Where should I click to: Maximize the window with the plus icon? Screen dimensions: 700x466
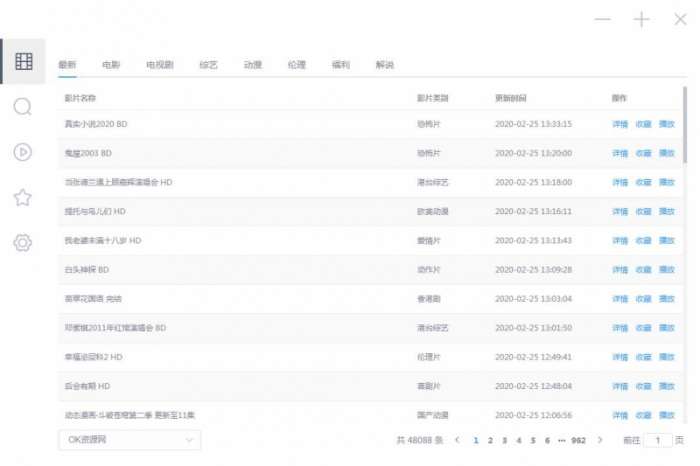click(x=642, y=19)
